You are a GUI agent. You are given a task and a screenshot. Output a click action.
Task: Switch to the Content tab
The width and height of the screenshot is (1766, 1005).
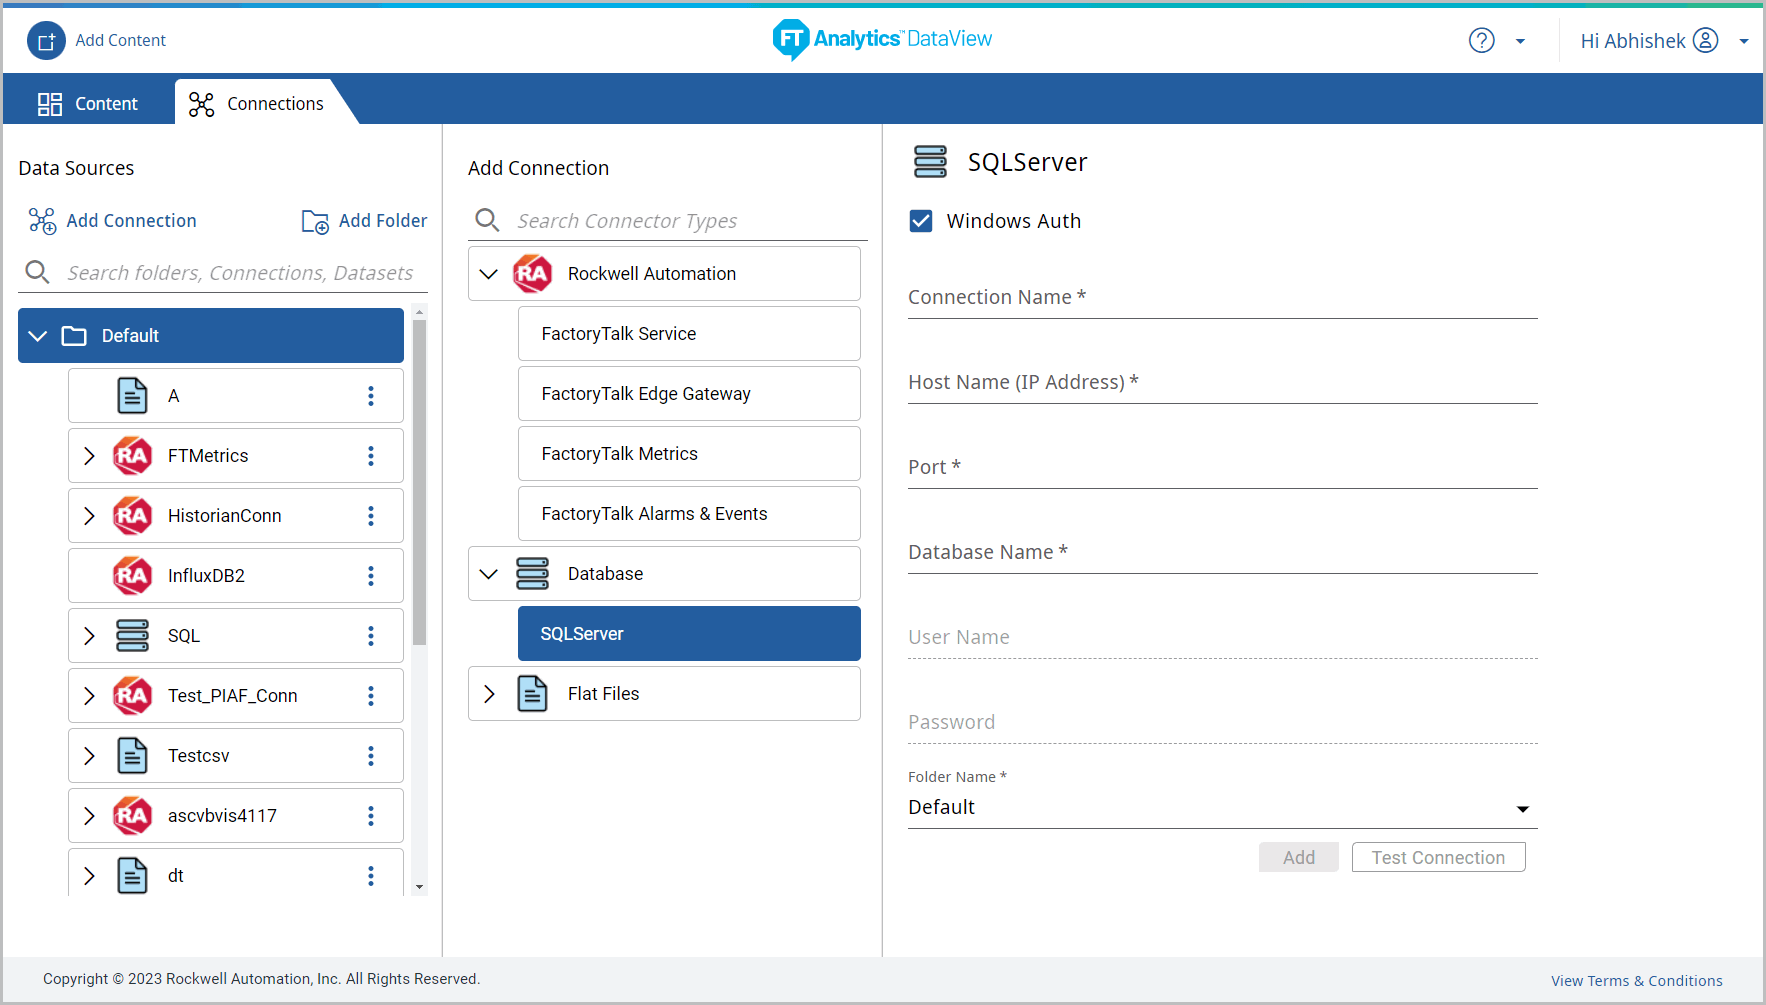coord(88,104)
